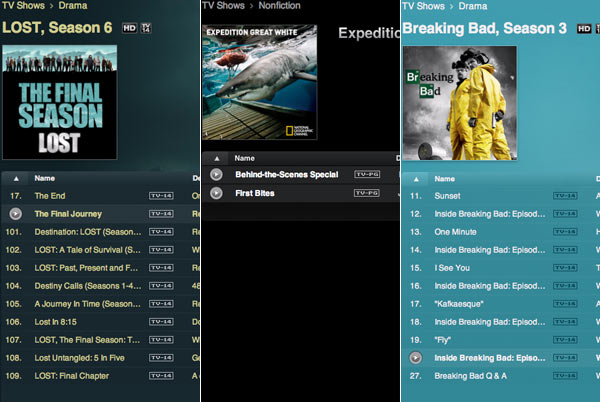Go to TV Shows breadcrumb above Breaking Bad
This screenshot has width=600, height=402.
(423, 6)
